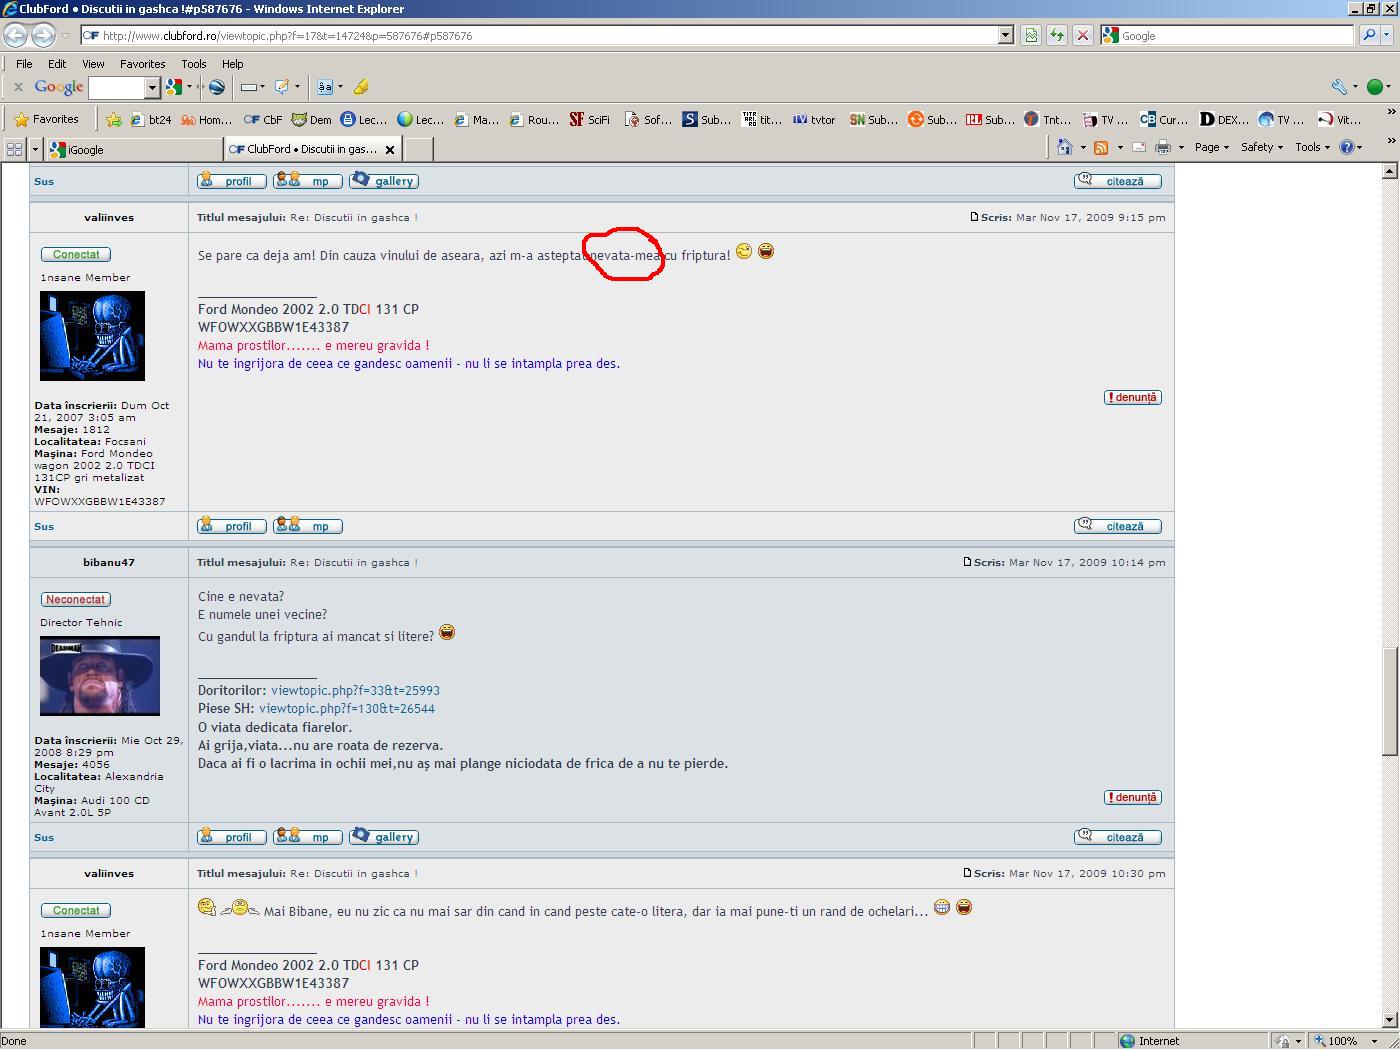Image resolution: width=1400 pixels, height=1050 pixels.
Task: Click the red Stop loading icon
Action: [x=1082, y=35]
